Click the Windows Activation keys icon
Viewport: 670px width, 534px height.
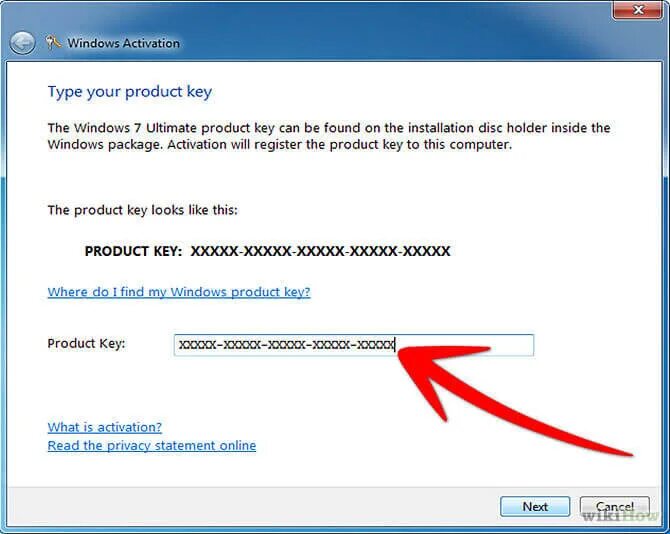[x=54, y=42]
